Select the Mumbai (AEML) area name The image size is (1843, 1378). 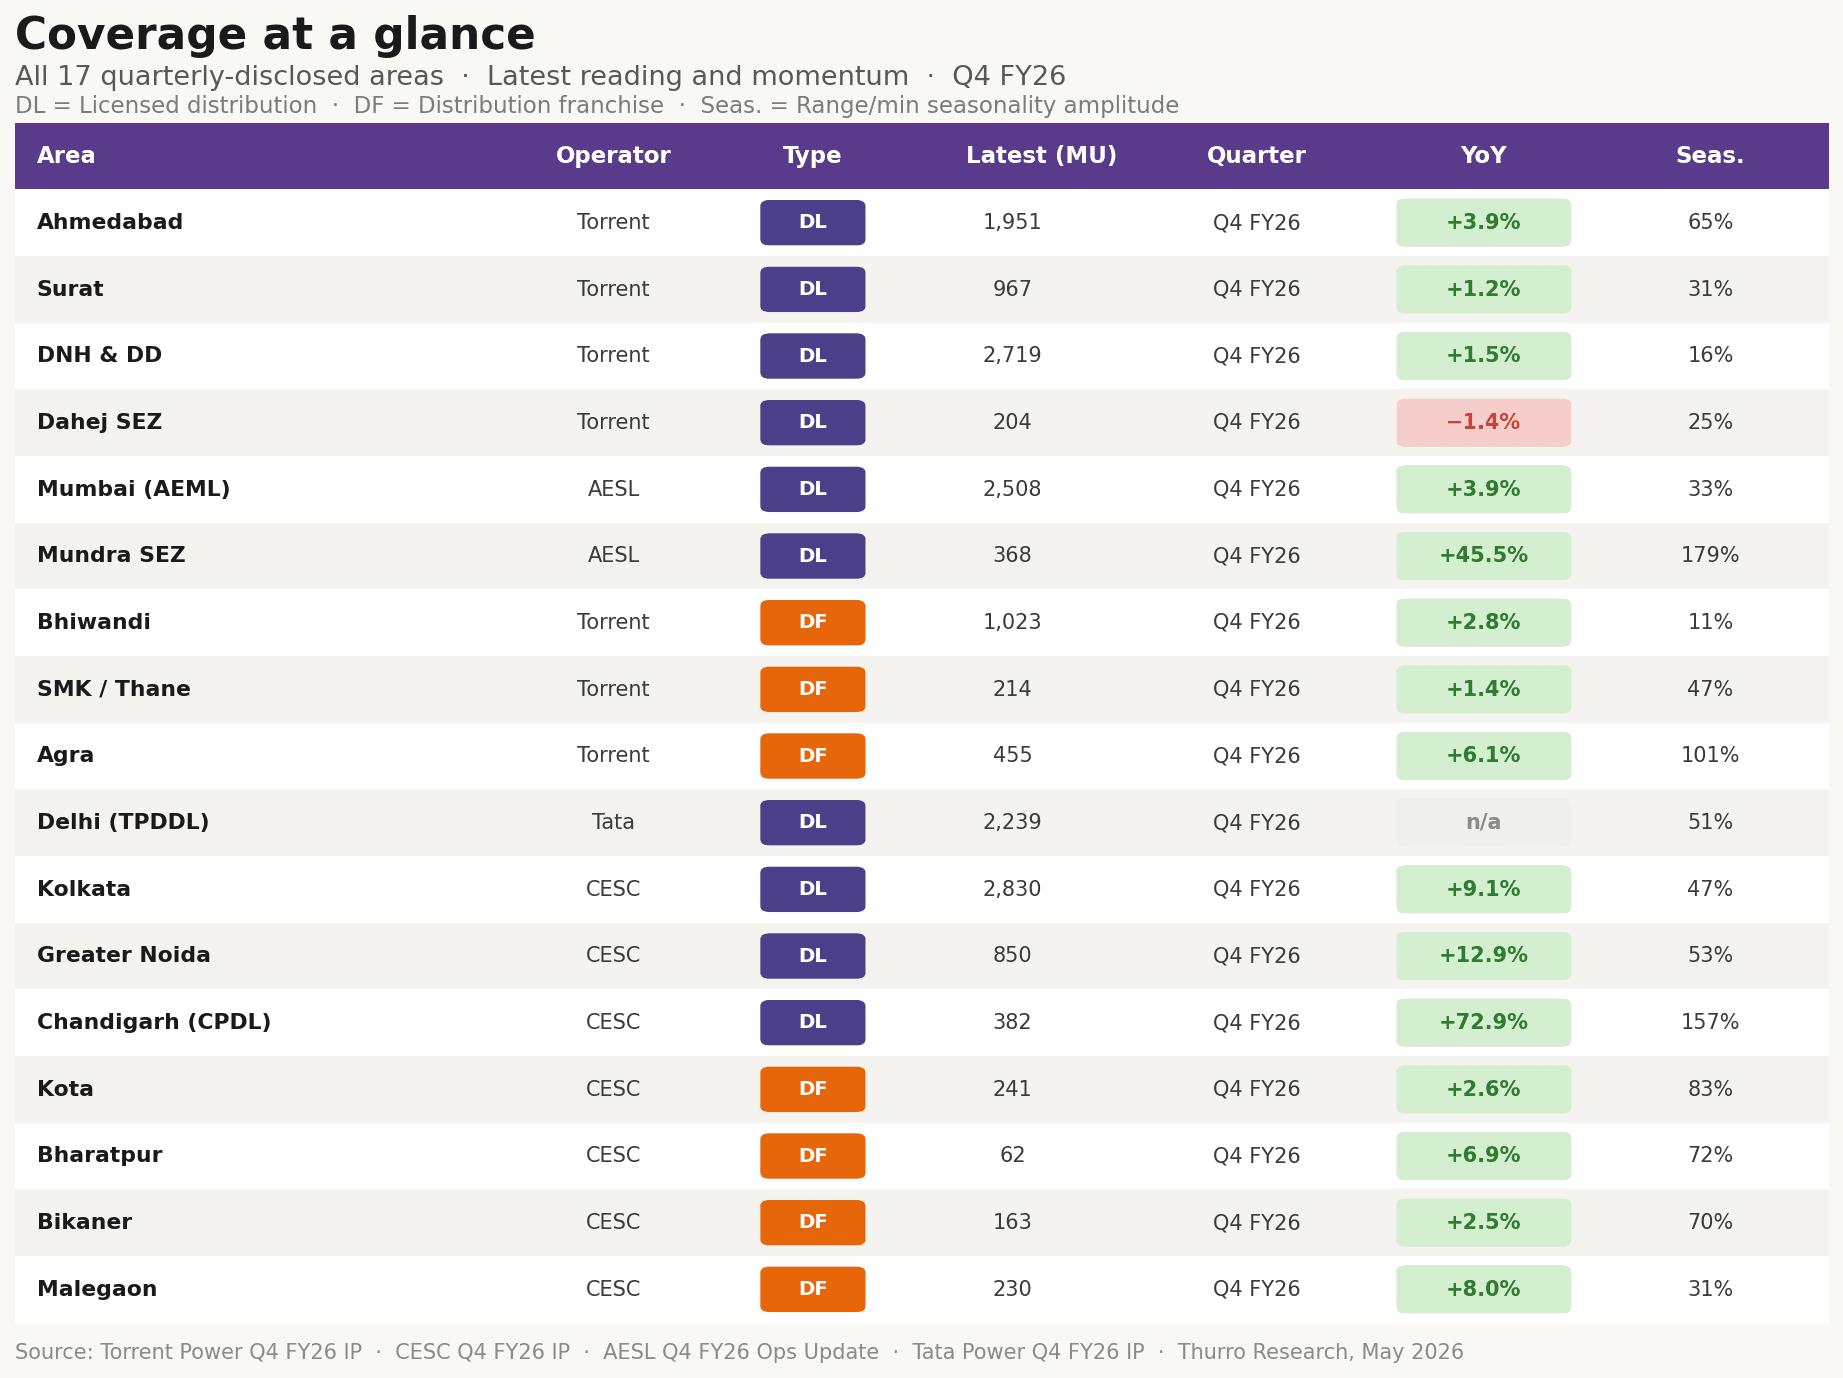pyautogui.click(x=133, y=489)
